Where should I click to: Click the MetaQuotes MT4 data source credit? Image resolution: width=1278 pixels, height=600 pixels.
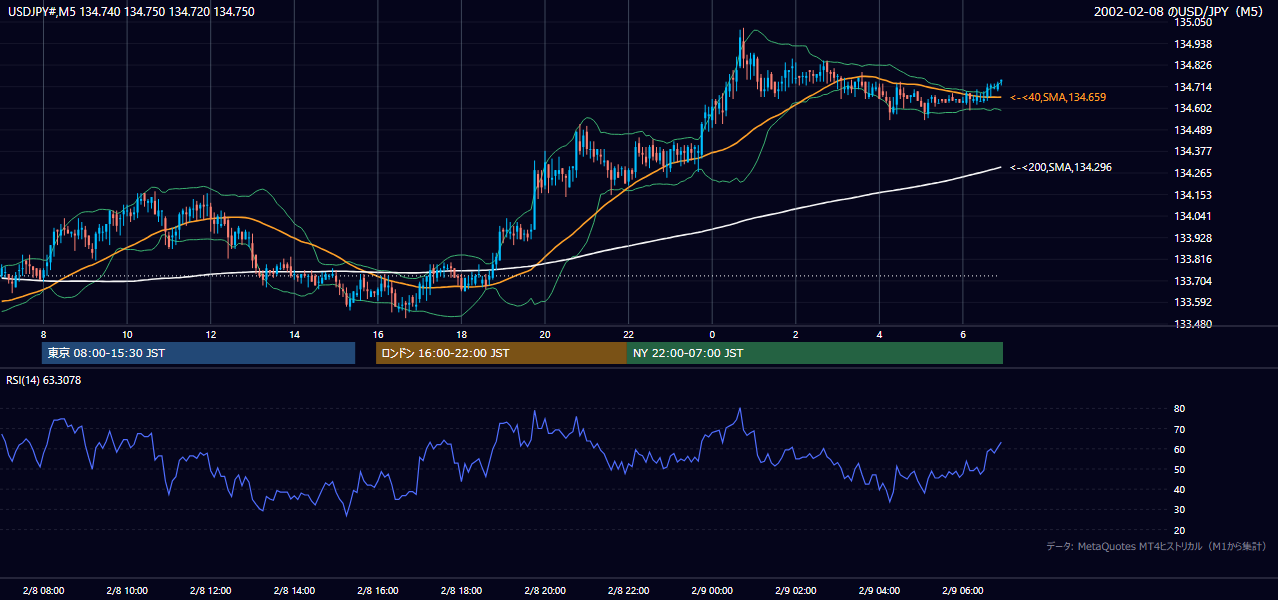(x=1157, y=546)
